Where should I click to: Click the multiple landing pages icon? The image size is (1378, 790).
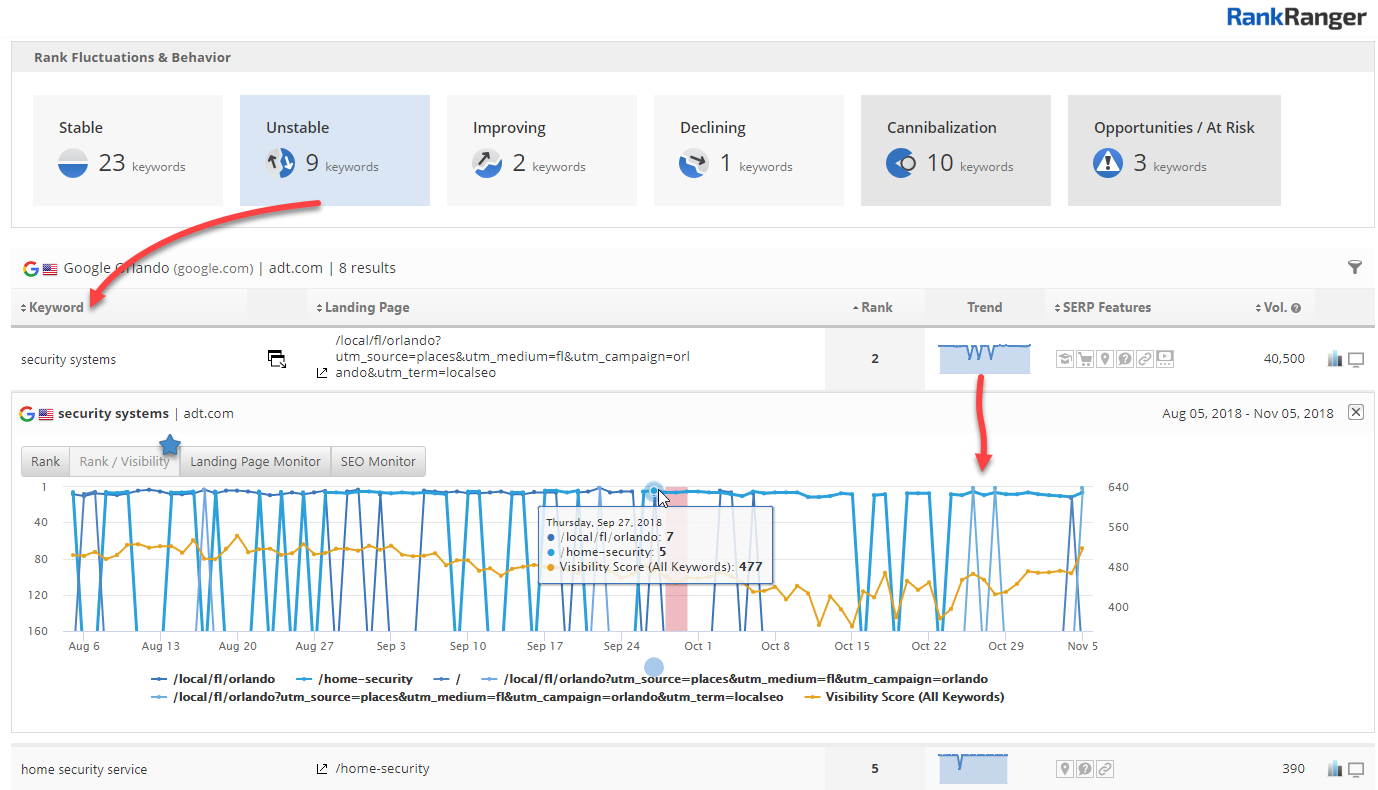(277, 359)
